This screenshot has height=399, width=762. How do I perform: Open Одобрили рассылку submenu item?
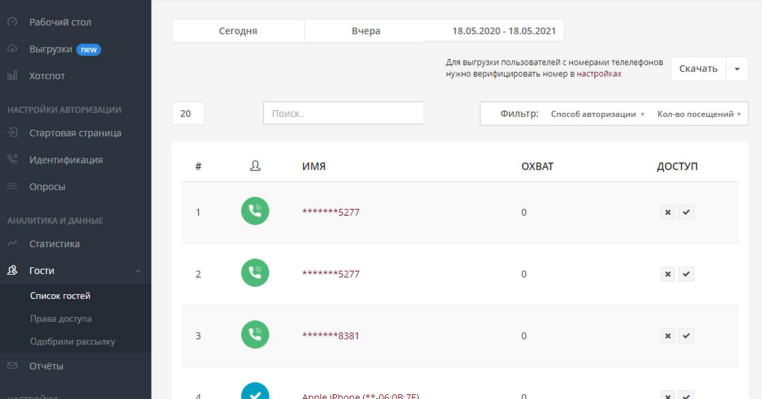[72, 342]
